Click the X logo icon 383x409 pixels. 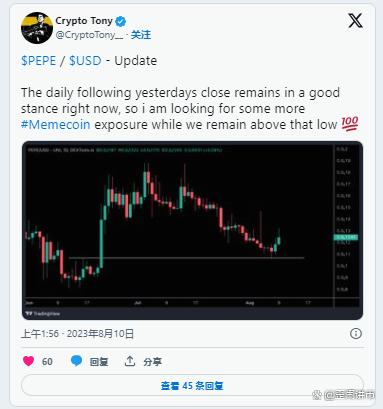(x=355, y=21)
